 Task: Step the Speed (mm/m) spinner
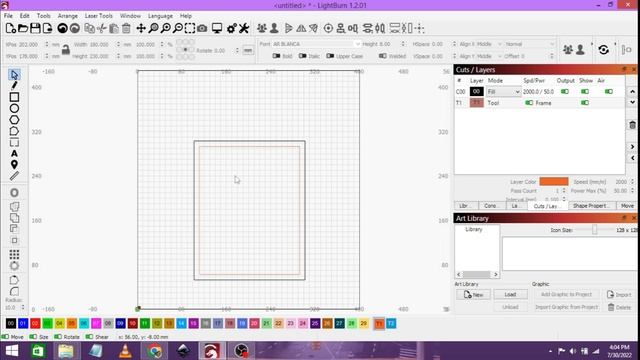(x=632, y=182)
